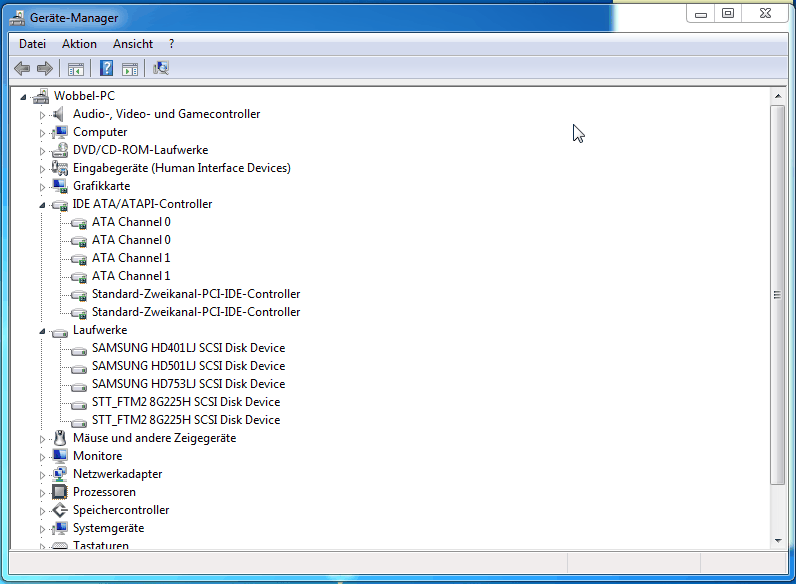Click the Grafikkarte display adapter icon
The width and height of the screenshot is (796, 584).
click(x=59, y=186)
